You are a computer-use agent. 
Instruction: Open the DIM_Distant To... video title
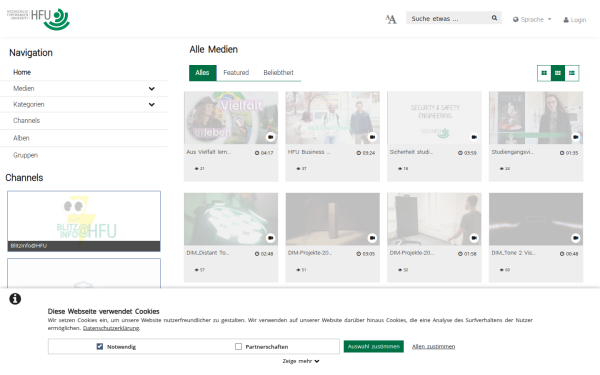[208, 253]
